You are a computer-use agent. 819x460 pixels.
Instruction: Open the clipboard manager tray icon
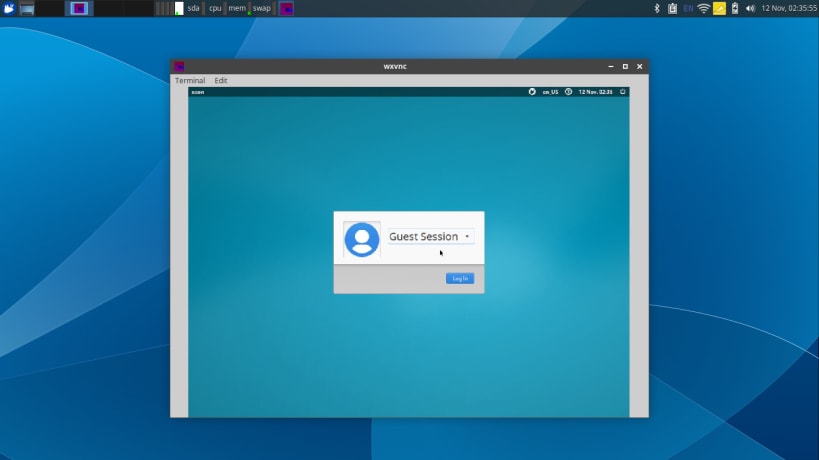tap(672, 8)
